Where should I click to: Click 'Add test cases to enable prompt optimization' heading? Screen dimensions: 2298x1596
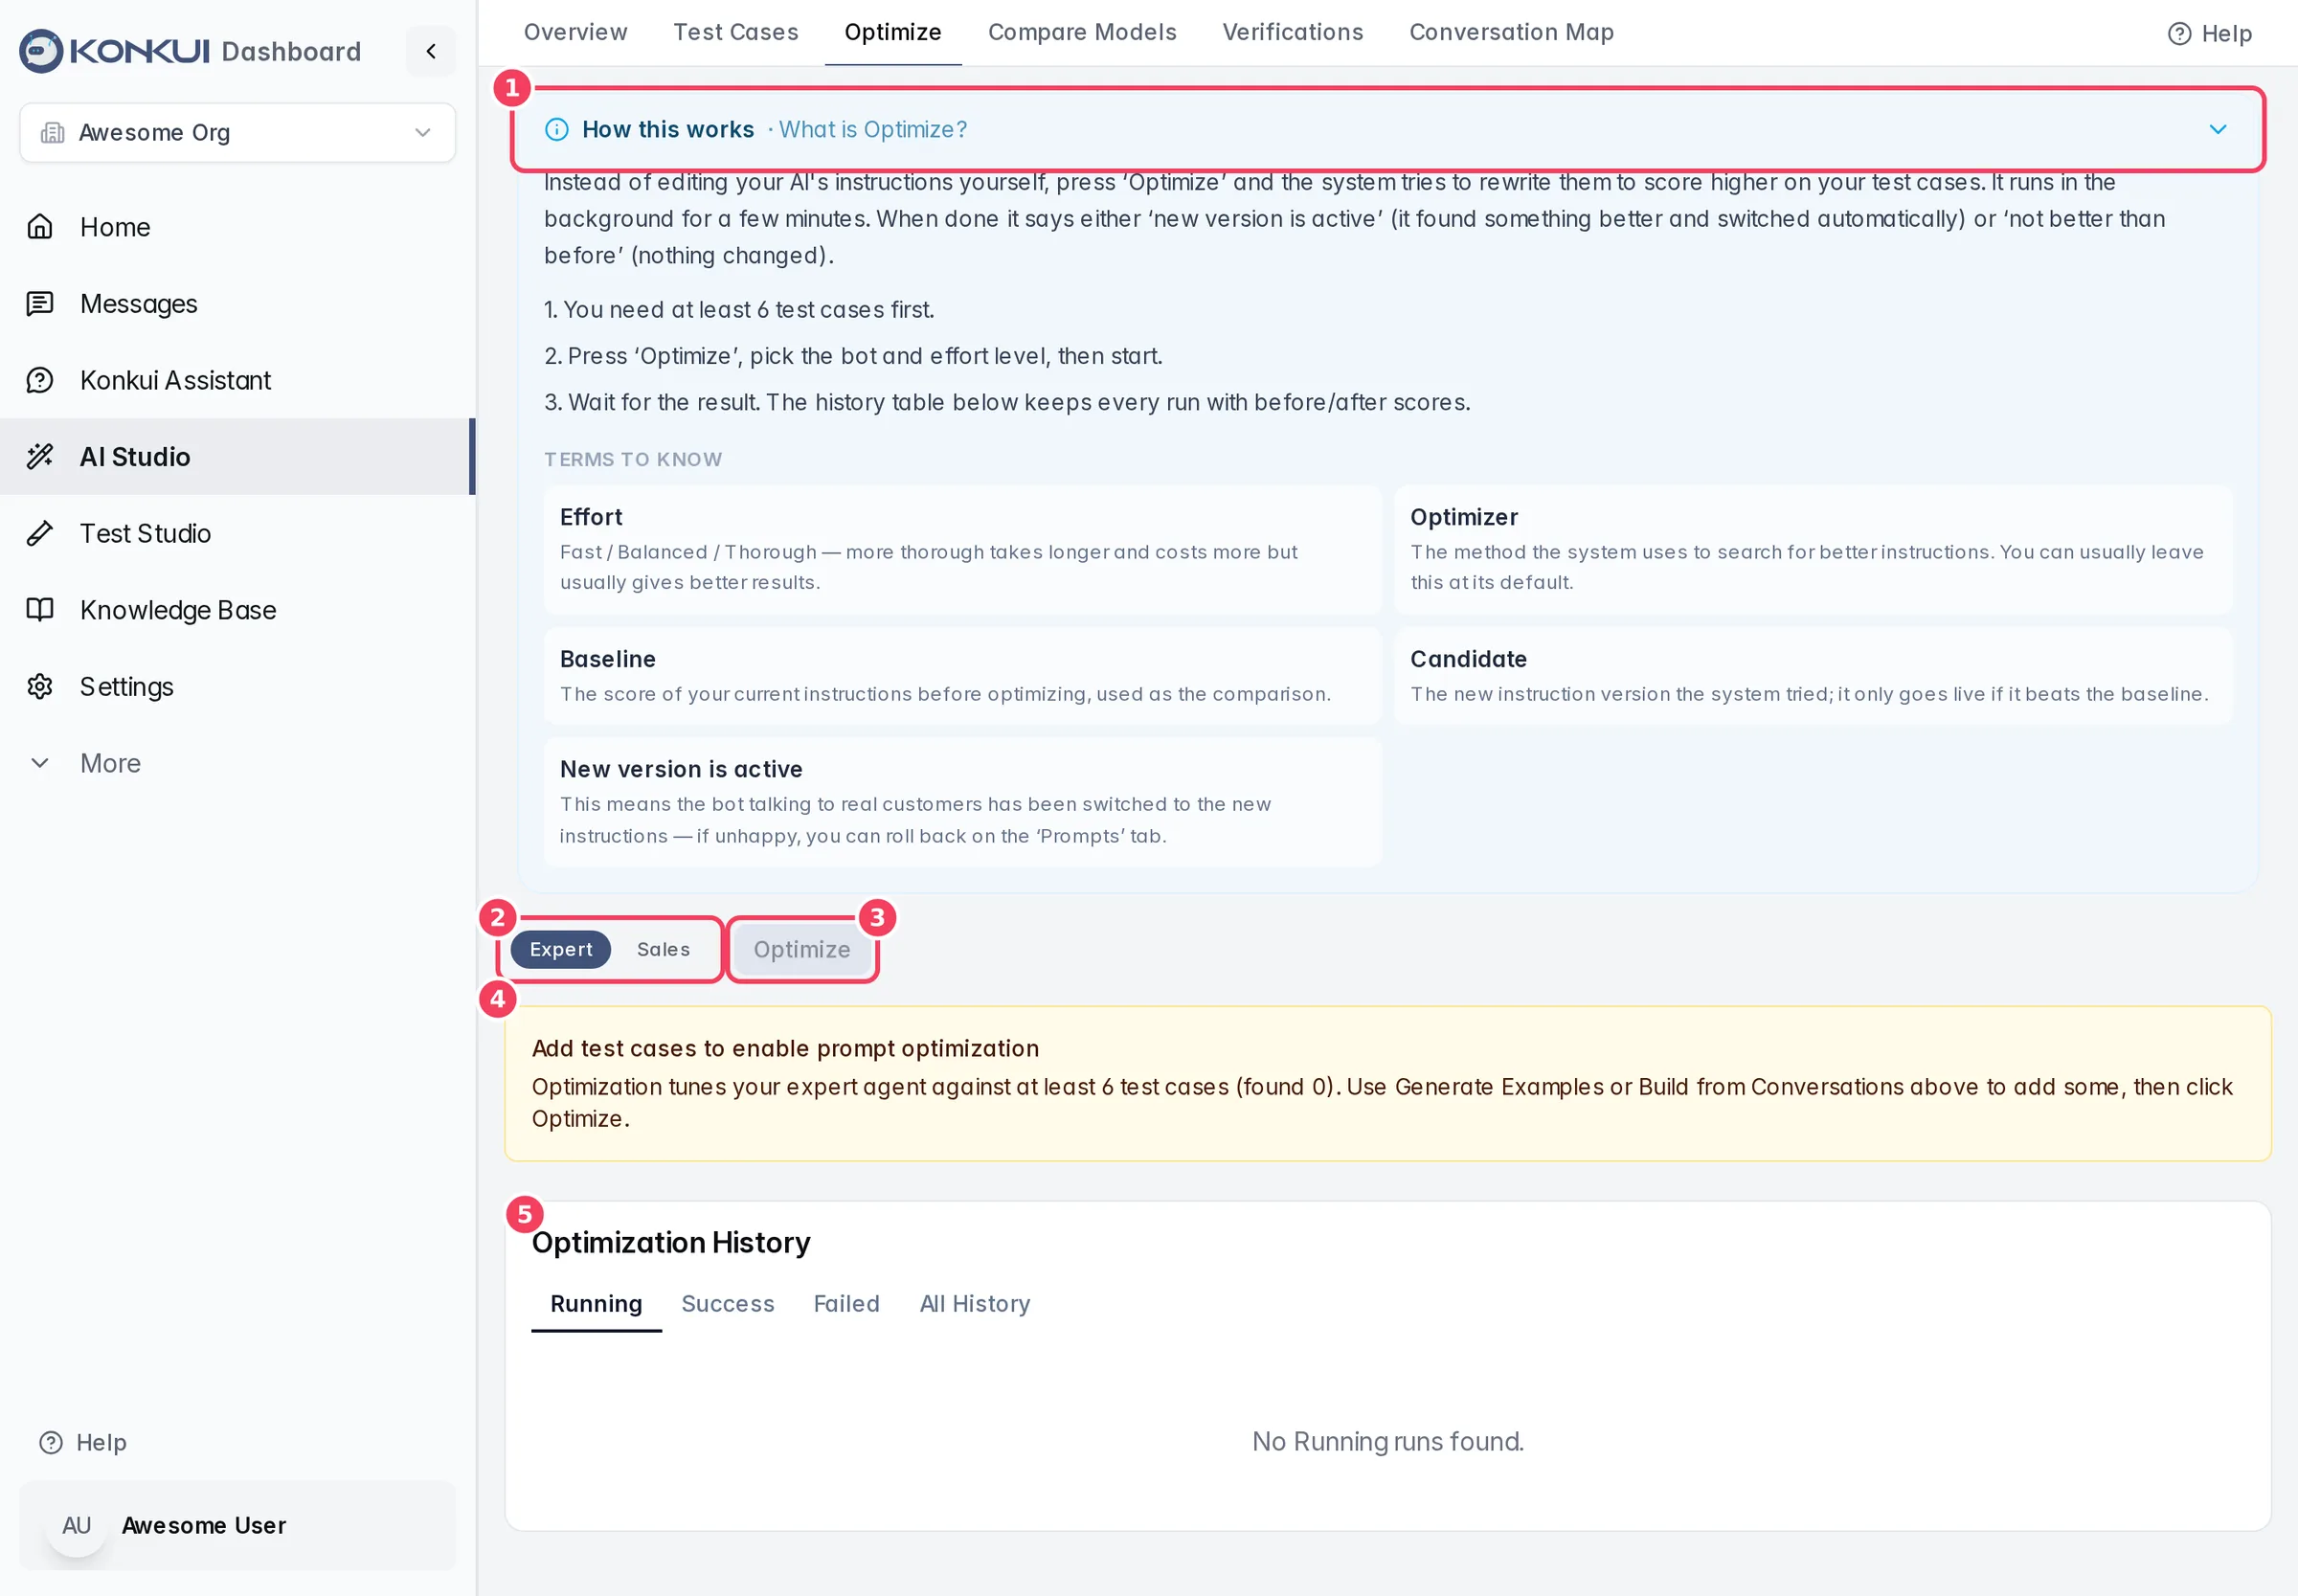(x=785, y=1048)
